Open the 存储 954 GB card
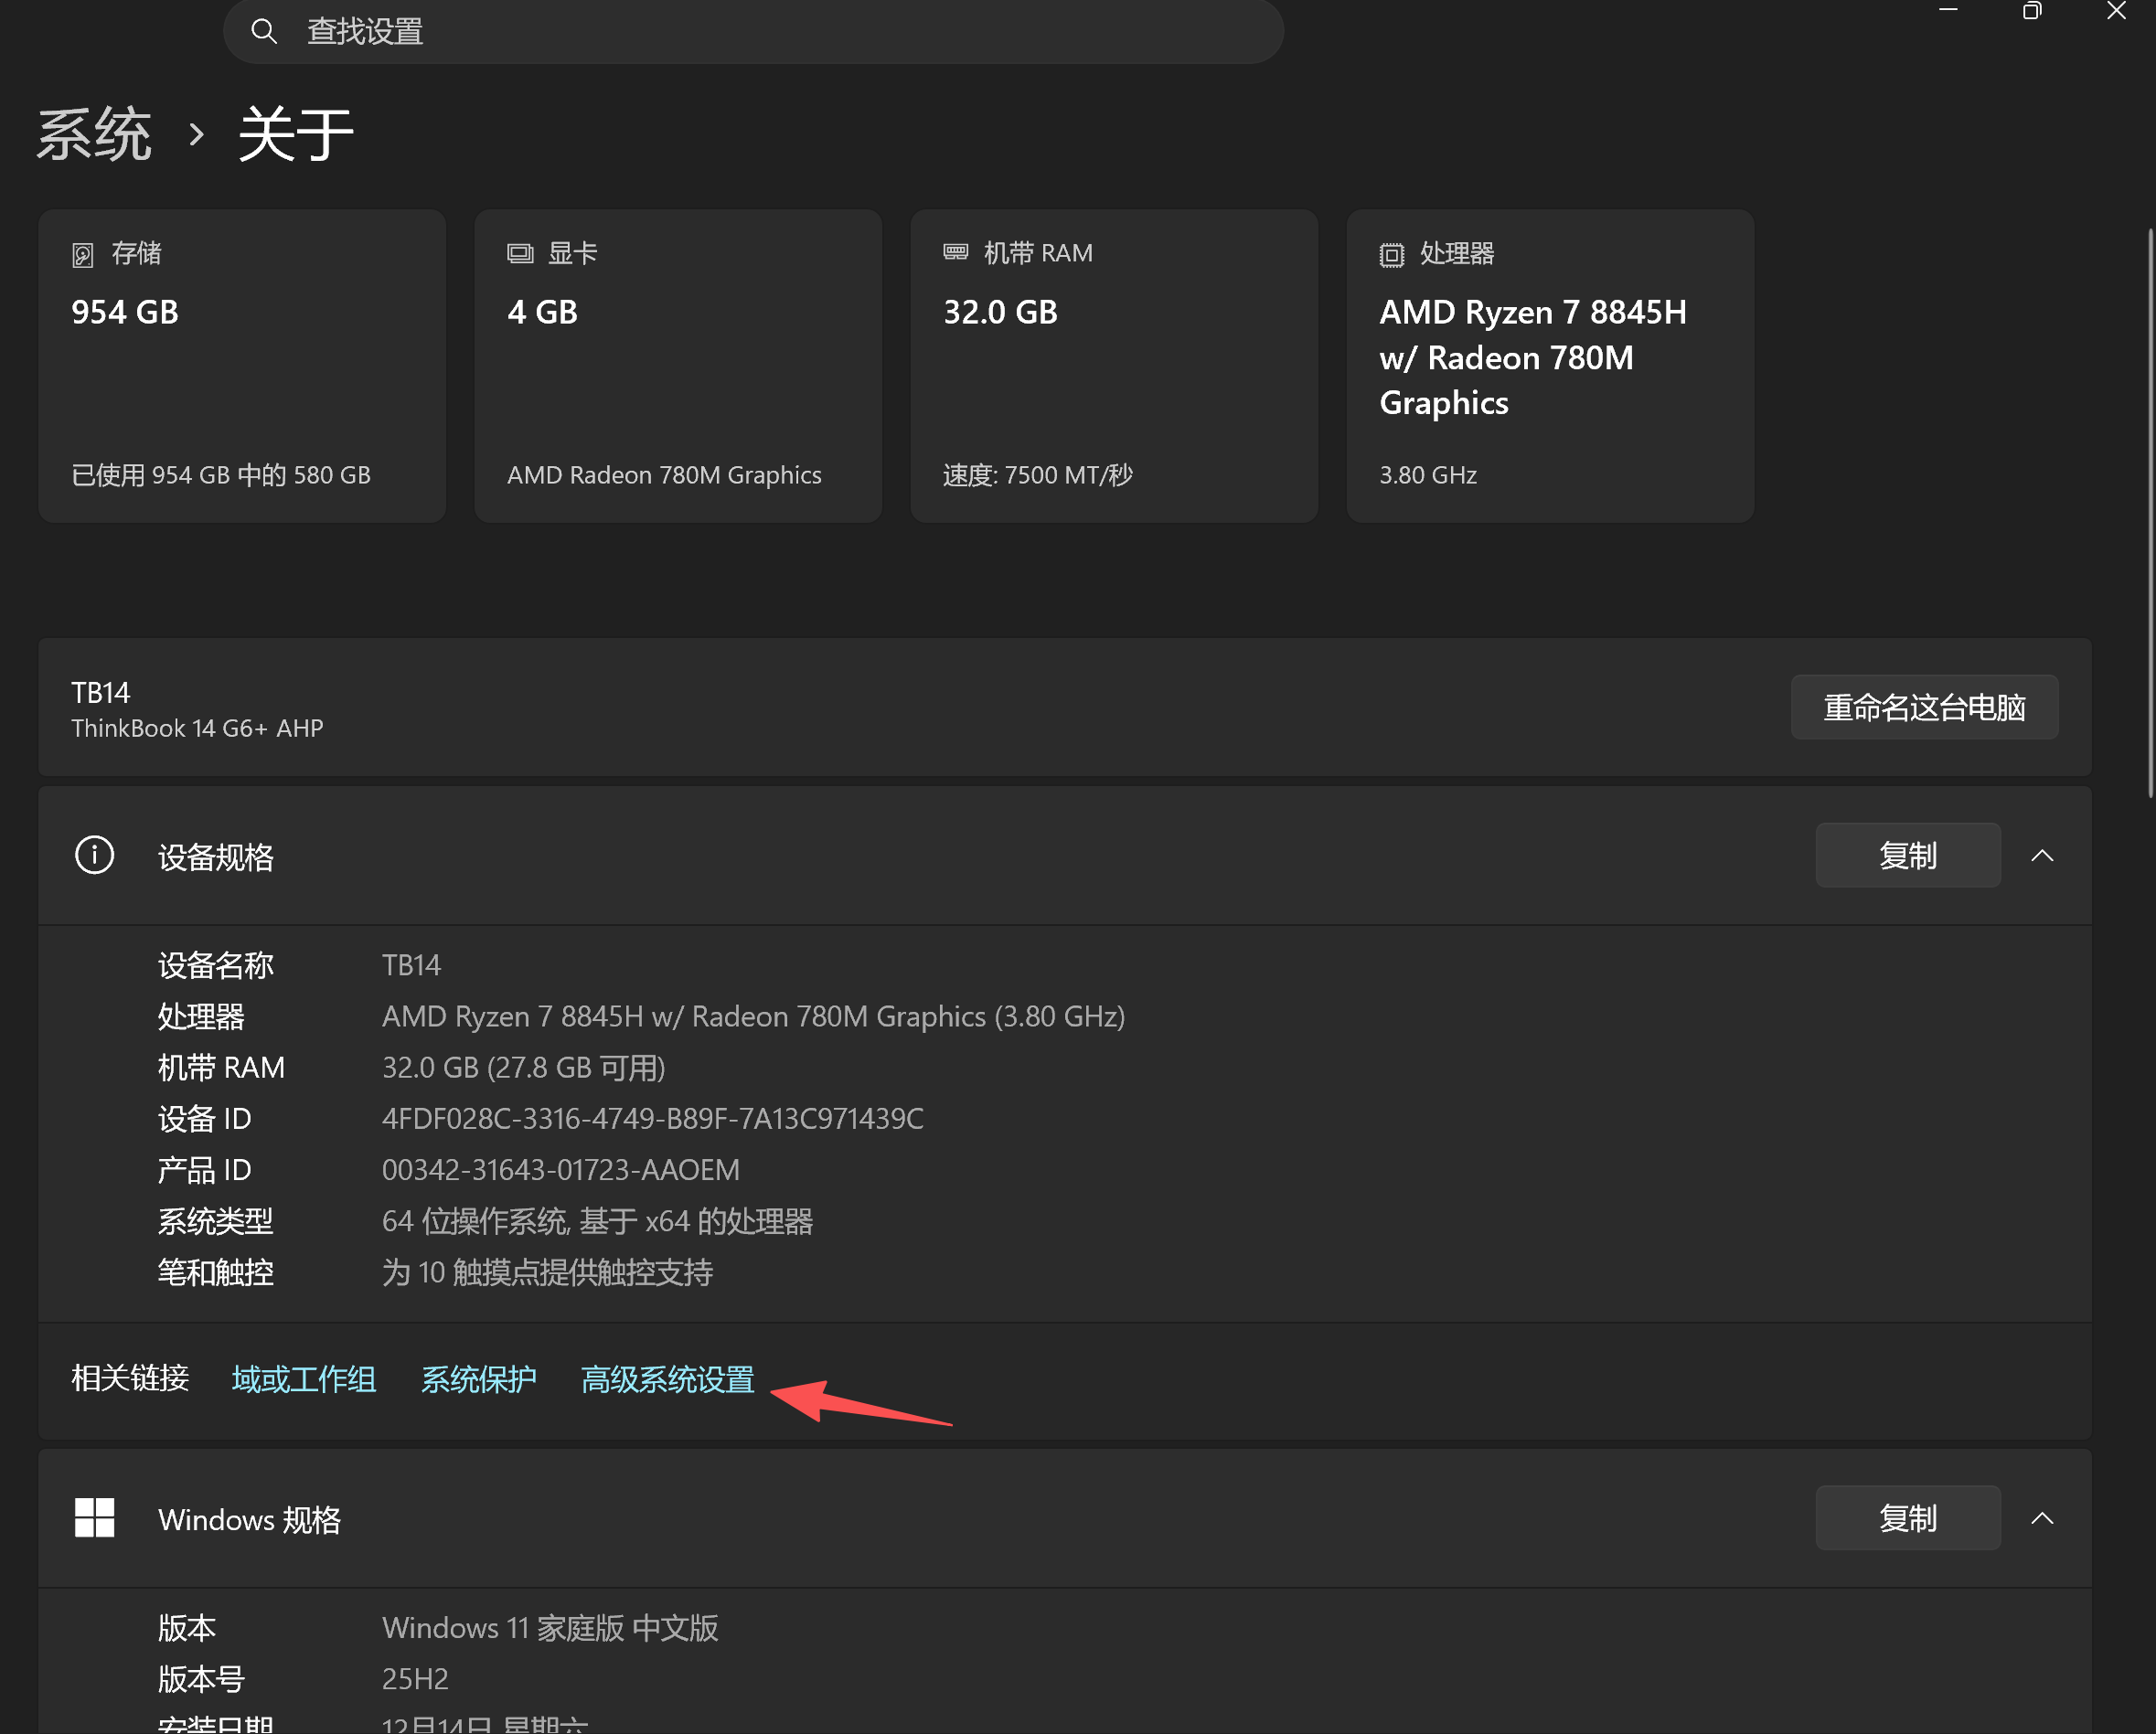The height and width of the screenshot is (1734, 2156). pos(242,365)
